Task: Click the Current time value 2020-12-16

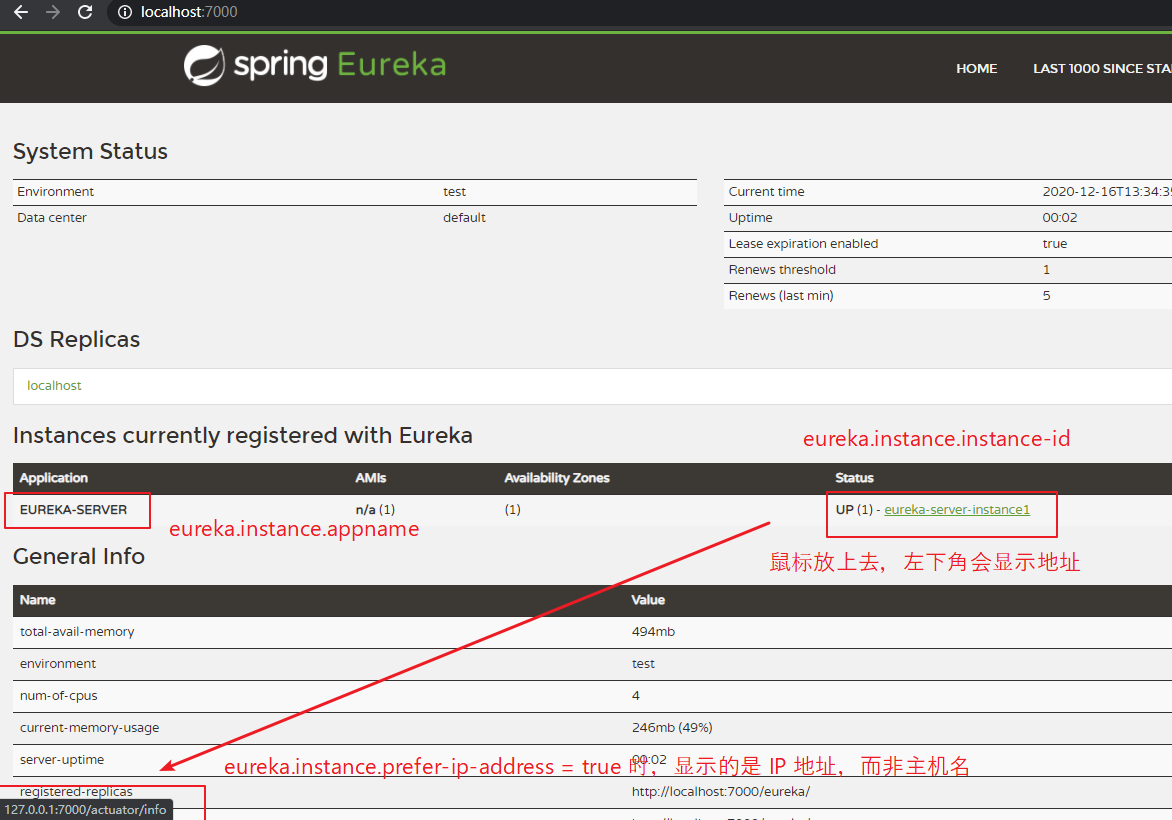Action: (1107, 192)
